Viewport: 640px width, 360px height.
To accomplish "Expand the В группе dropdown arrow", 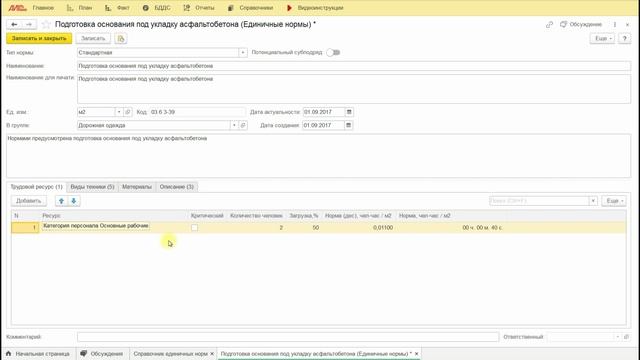I will 234,125.
